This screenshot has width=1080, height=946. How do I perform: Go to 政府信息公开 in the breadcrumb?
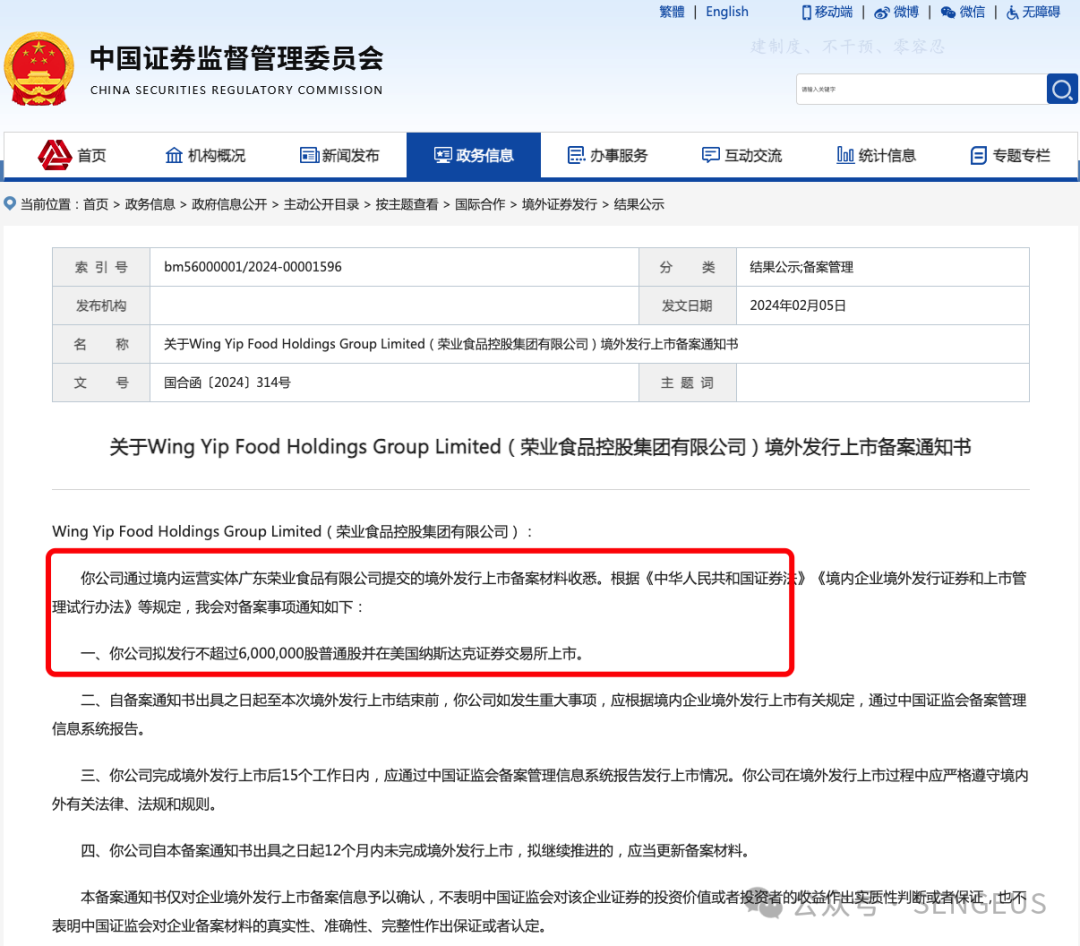point(229,204)
